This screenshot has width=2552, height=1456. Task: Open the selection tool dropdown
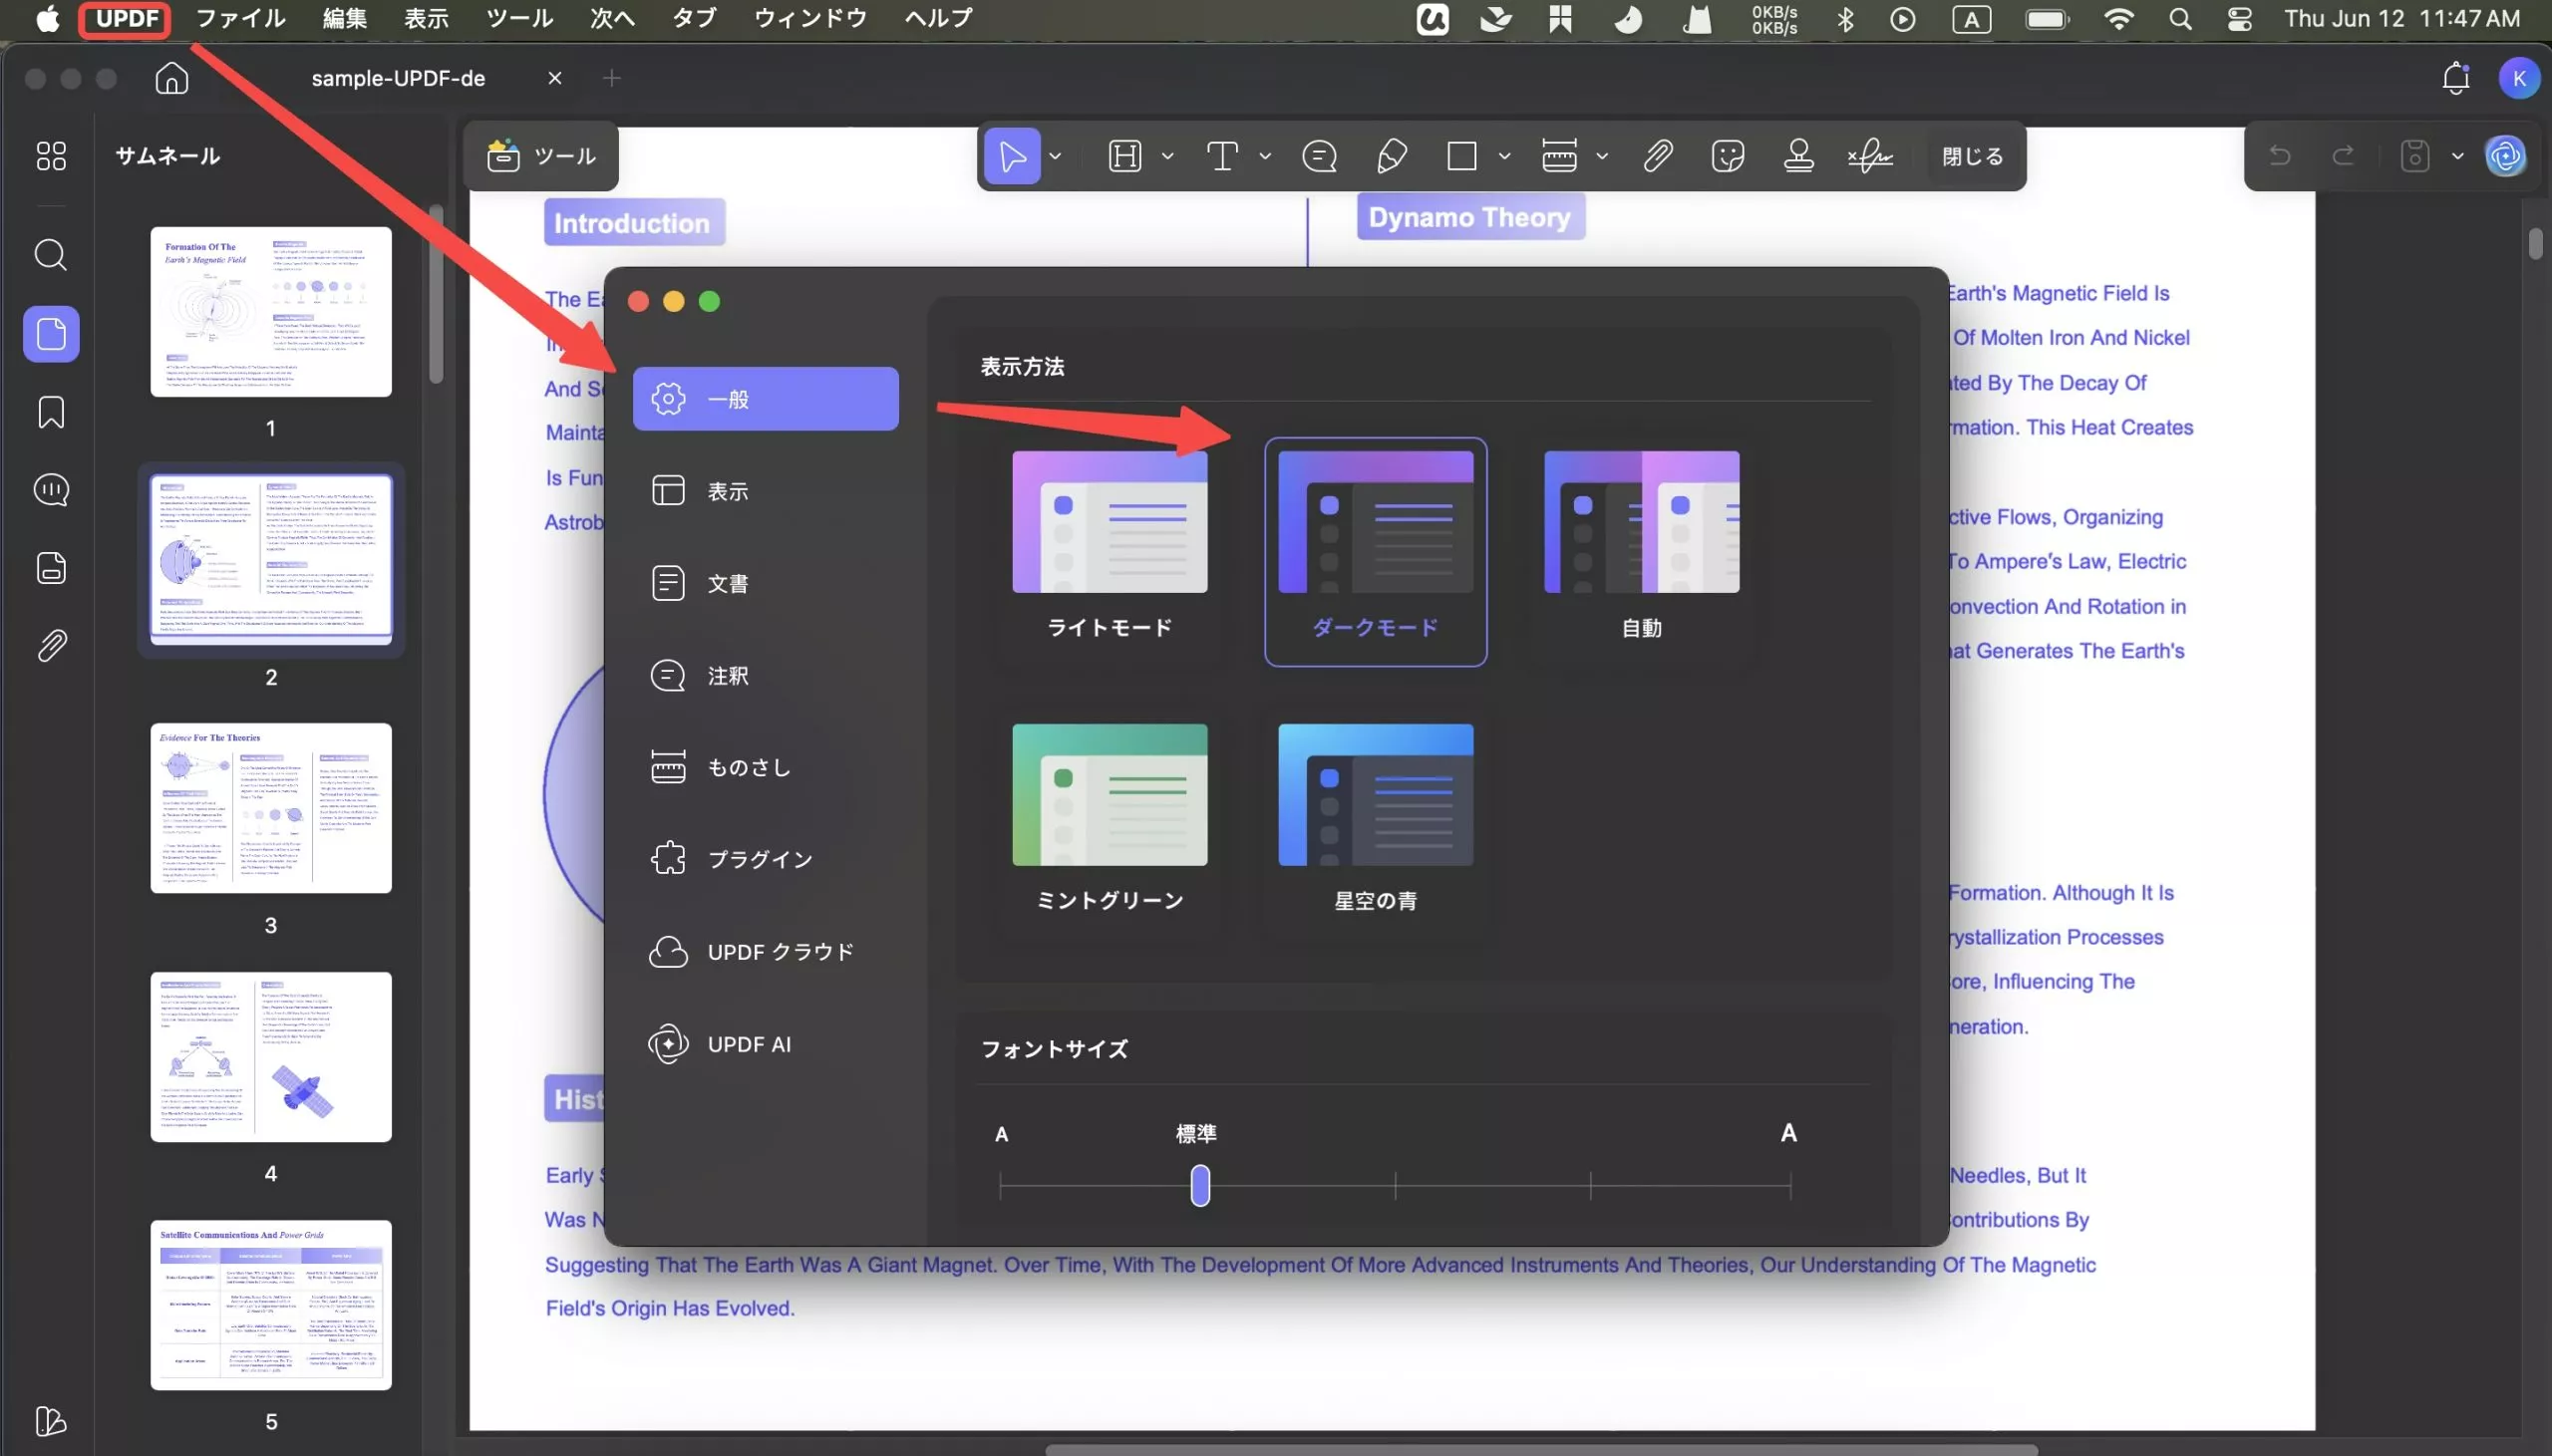1055,157
